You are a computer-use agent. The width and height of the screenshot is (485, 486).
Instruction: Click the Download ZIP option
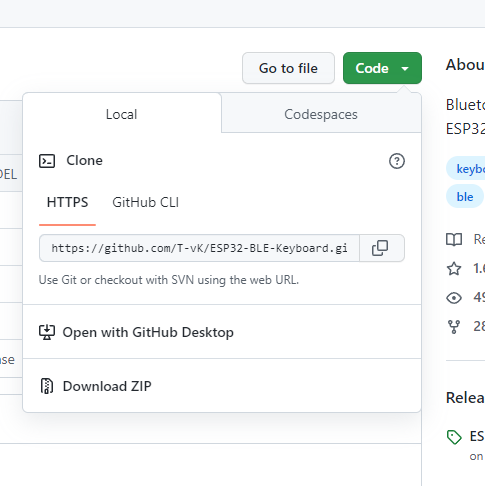click(x=222, y=386)
